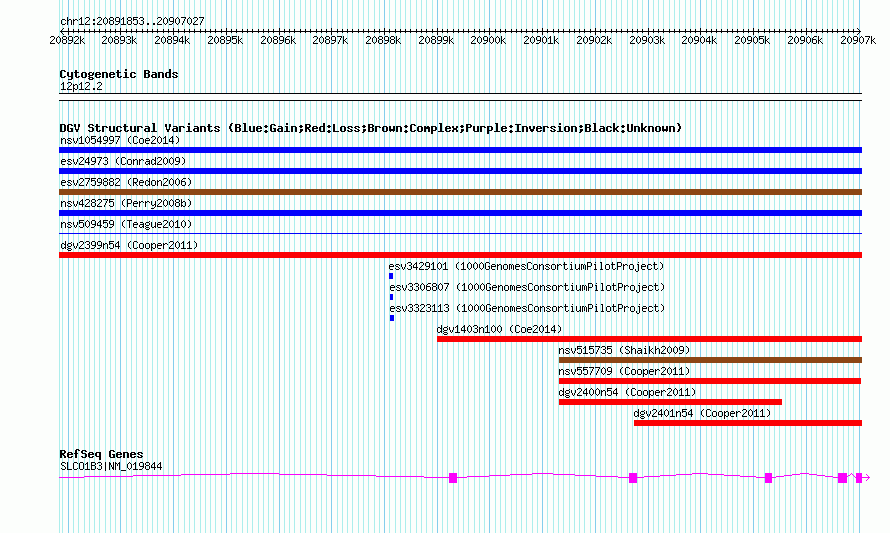890x533 pixels.
Task: Select the first SLCO1B3 exon box near 20899k
Action: [x=453, y=478]
